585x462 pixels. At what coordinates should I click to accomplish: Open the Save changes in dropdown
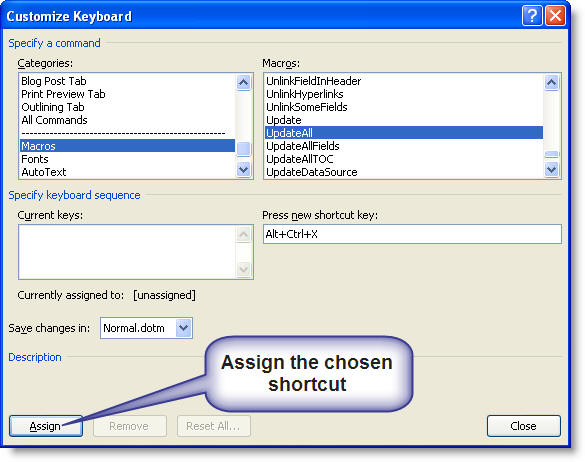pyautogui.click(x=183, y=328)
